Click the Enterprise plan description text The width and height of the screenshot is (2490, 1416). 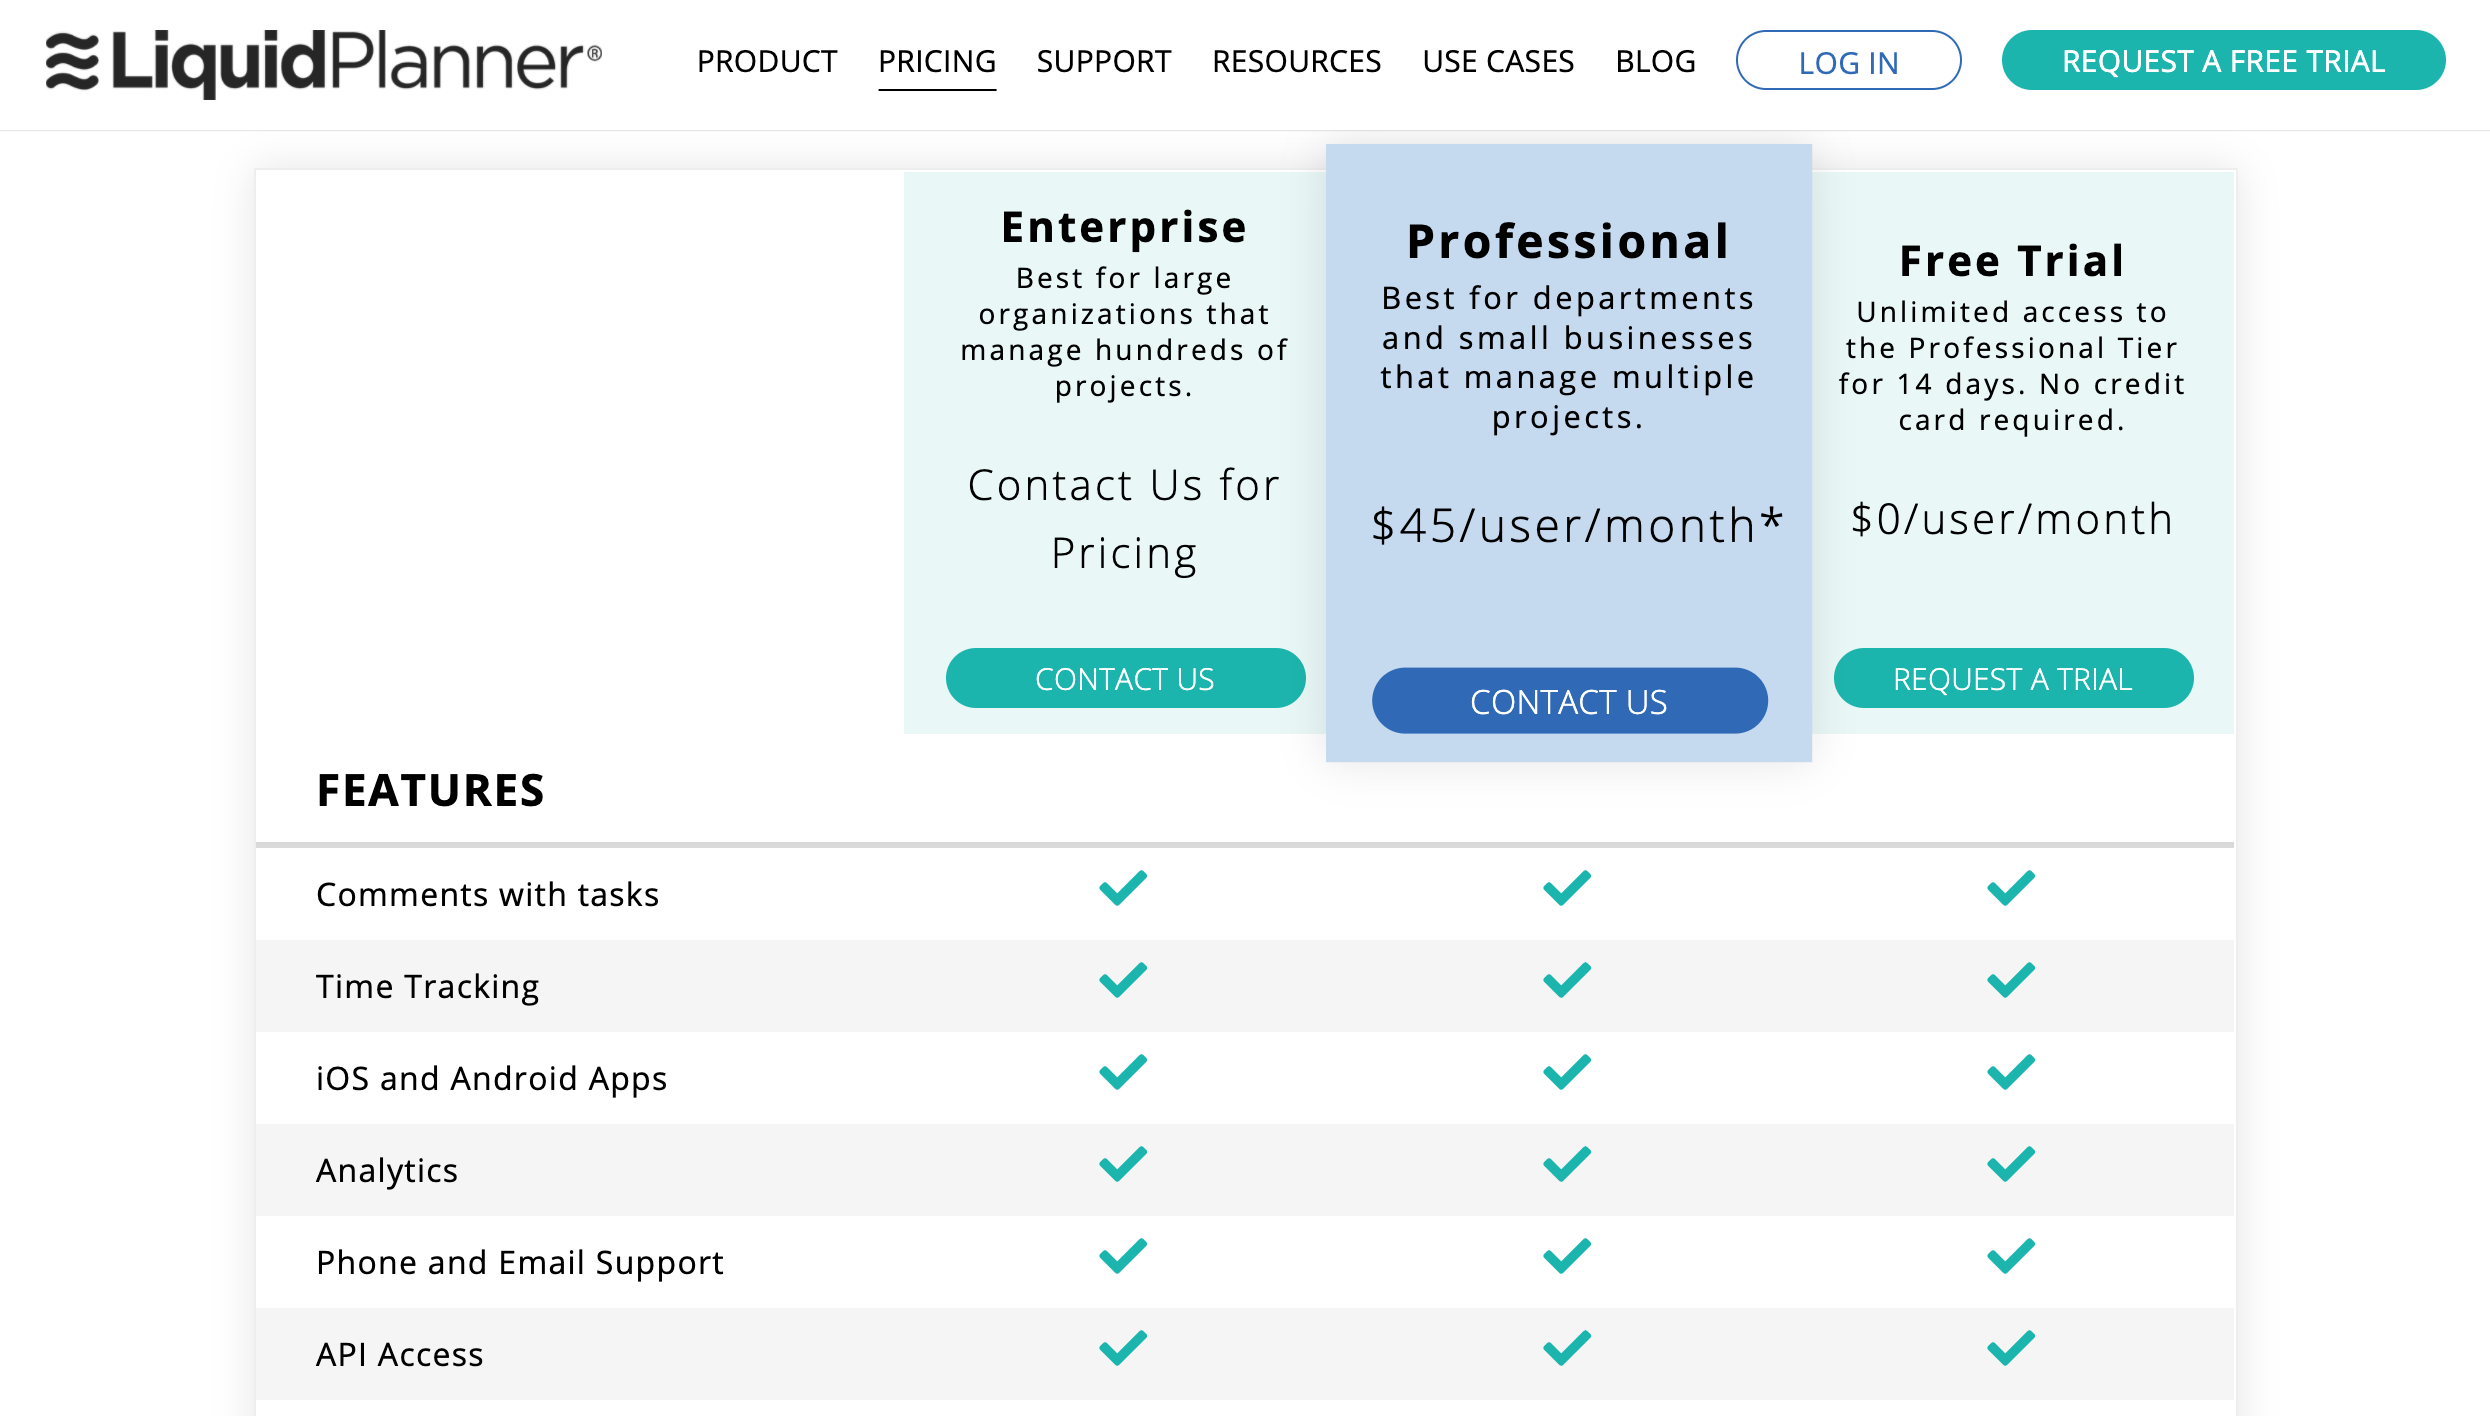click(x=1125, y=332)
